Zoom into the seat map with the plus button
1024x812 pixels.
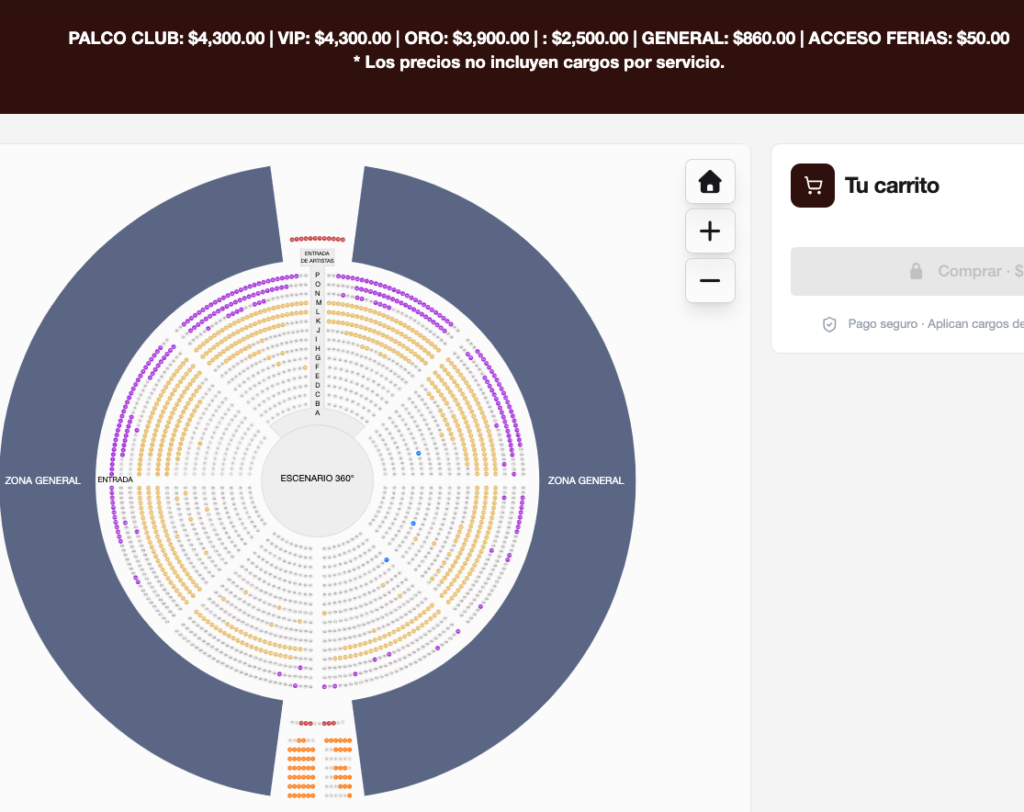[x=710, y=231]
